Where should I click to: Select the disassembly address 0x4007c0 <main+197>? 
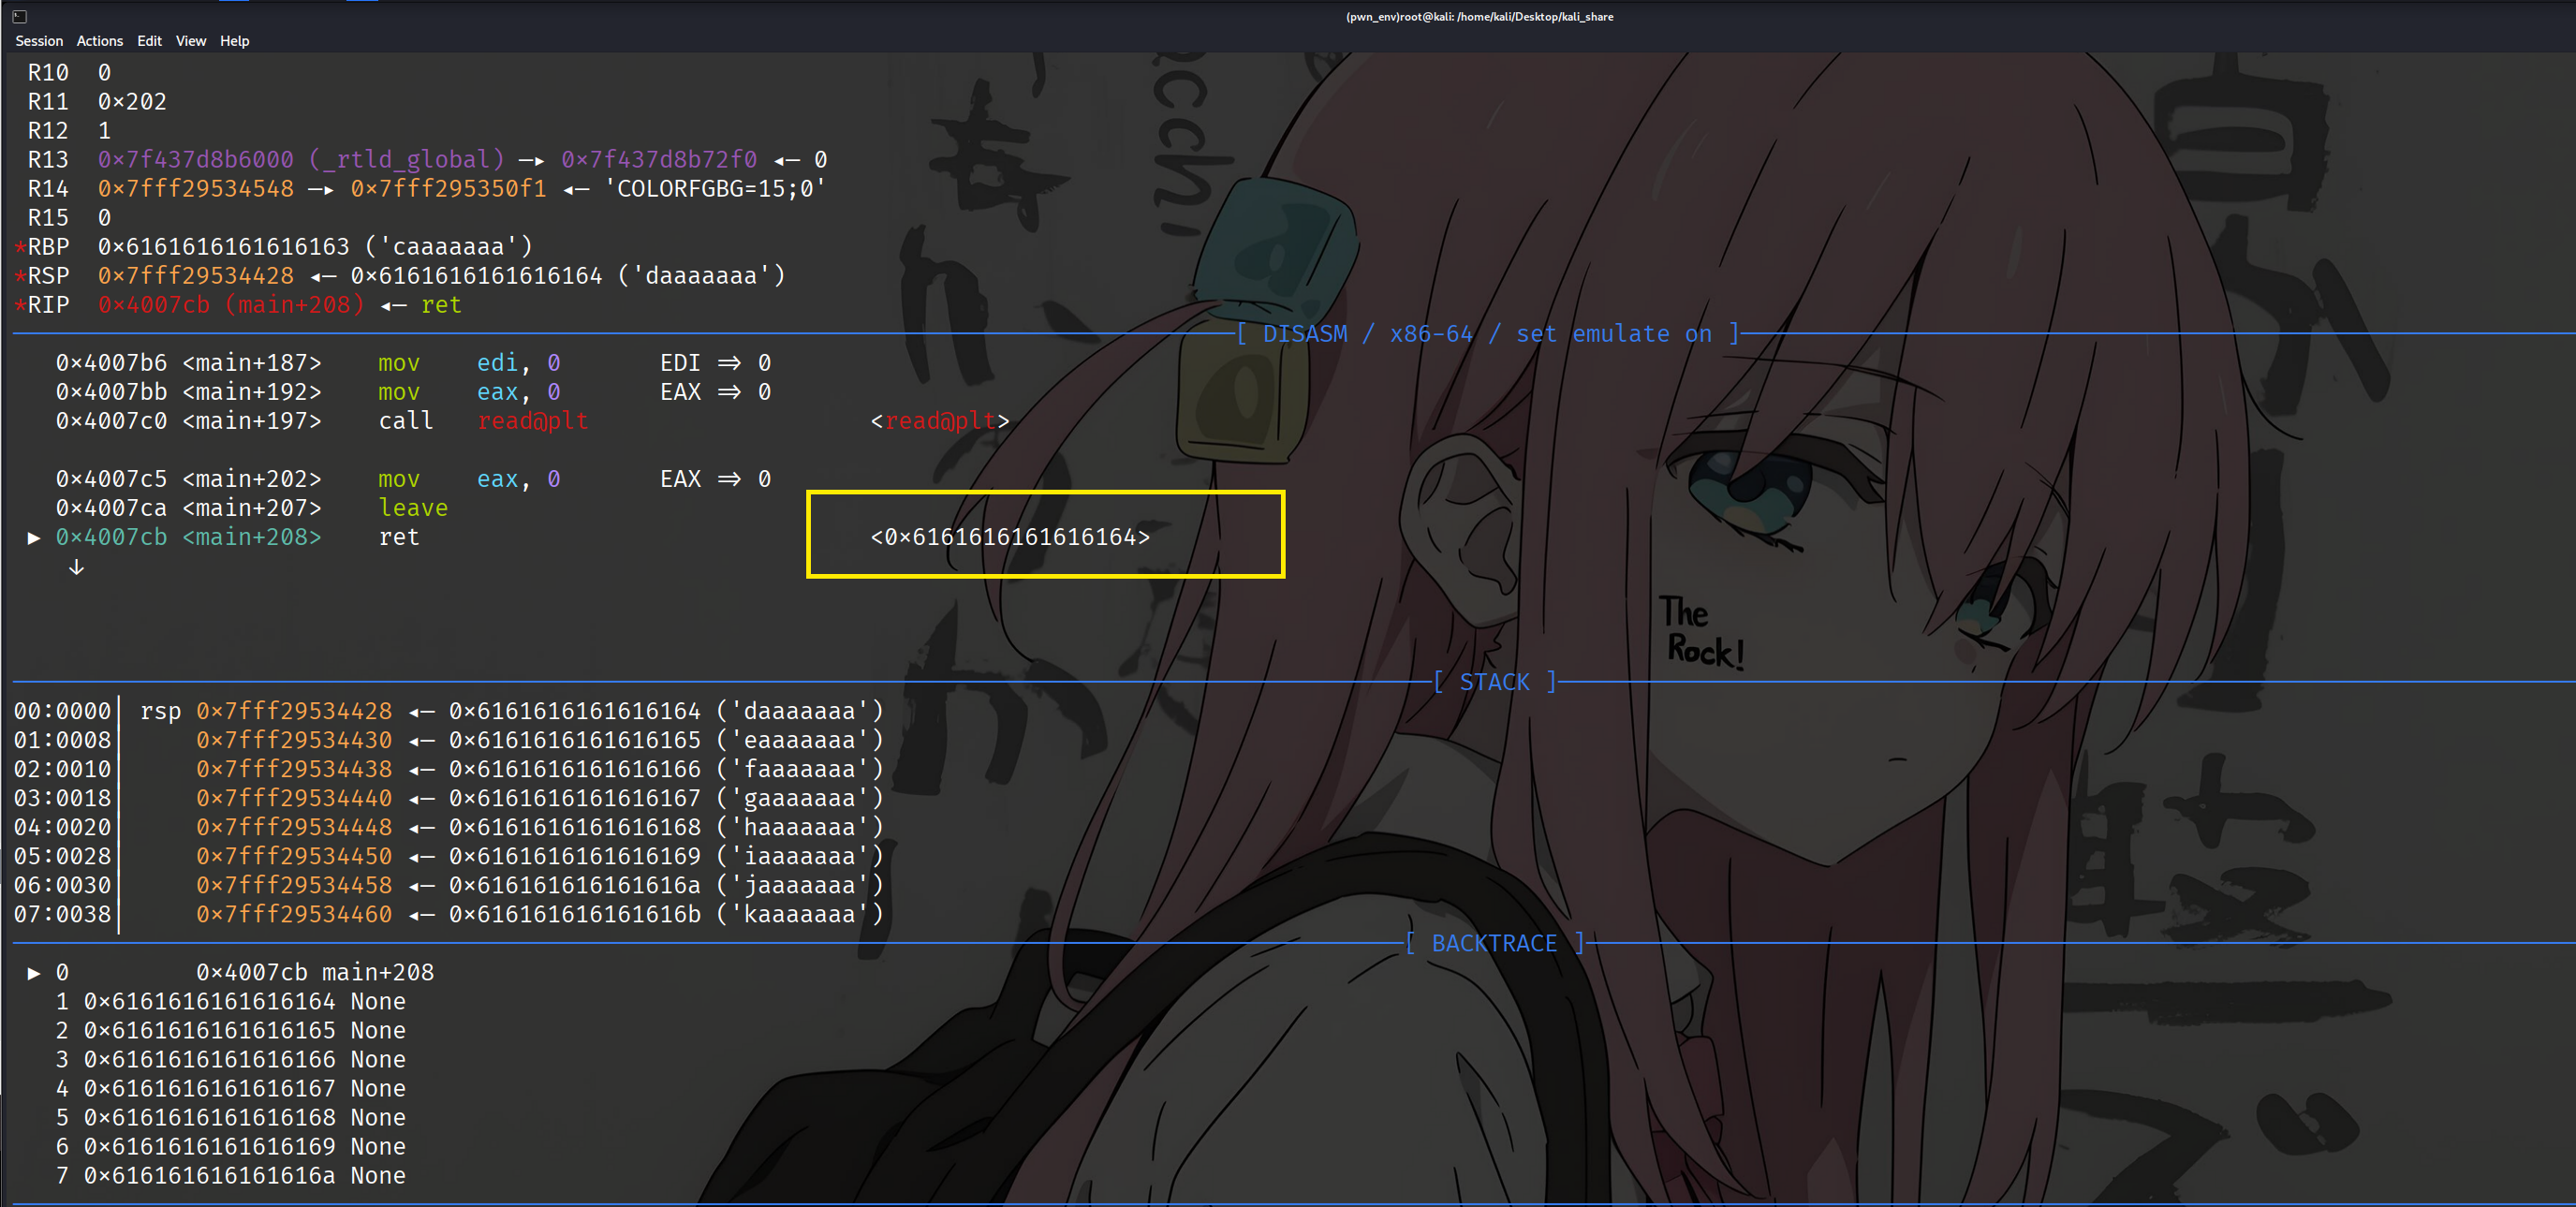click(x=189, y=421)
